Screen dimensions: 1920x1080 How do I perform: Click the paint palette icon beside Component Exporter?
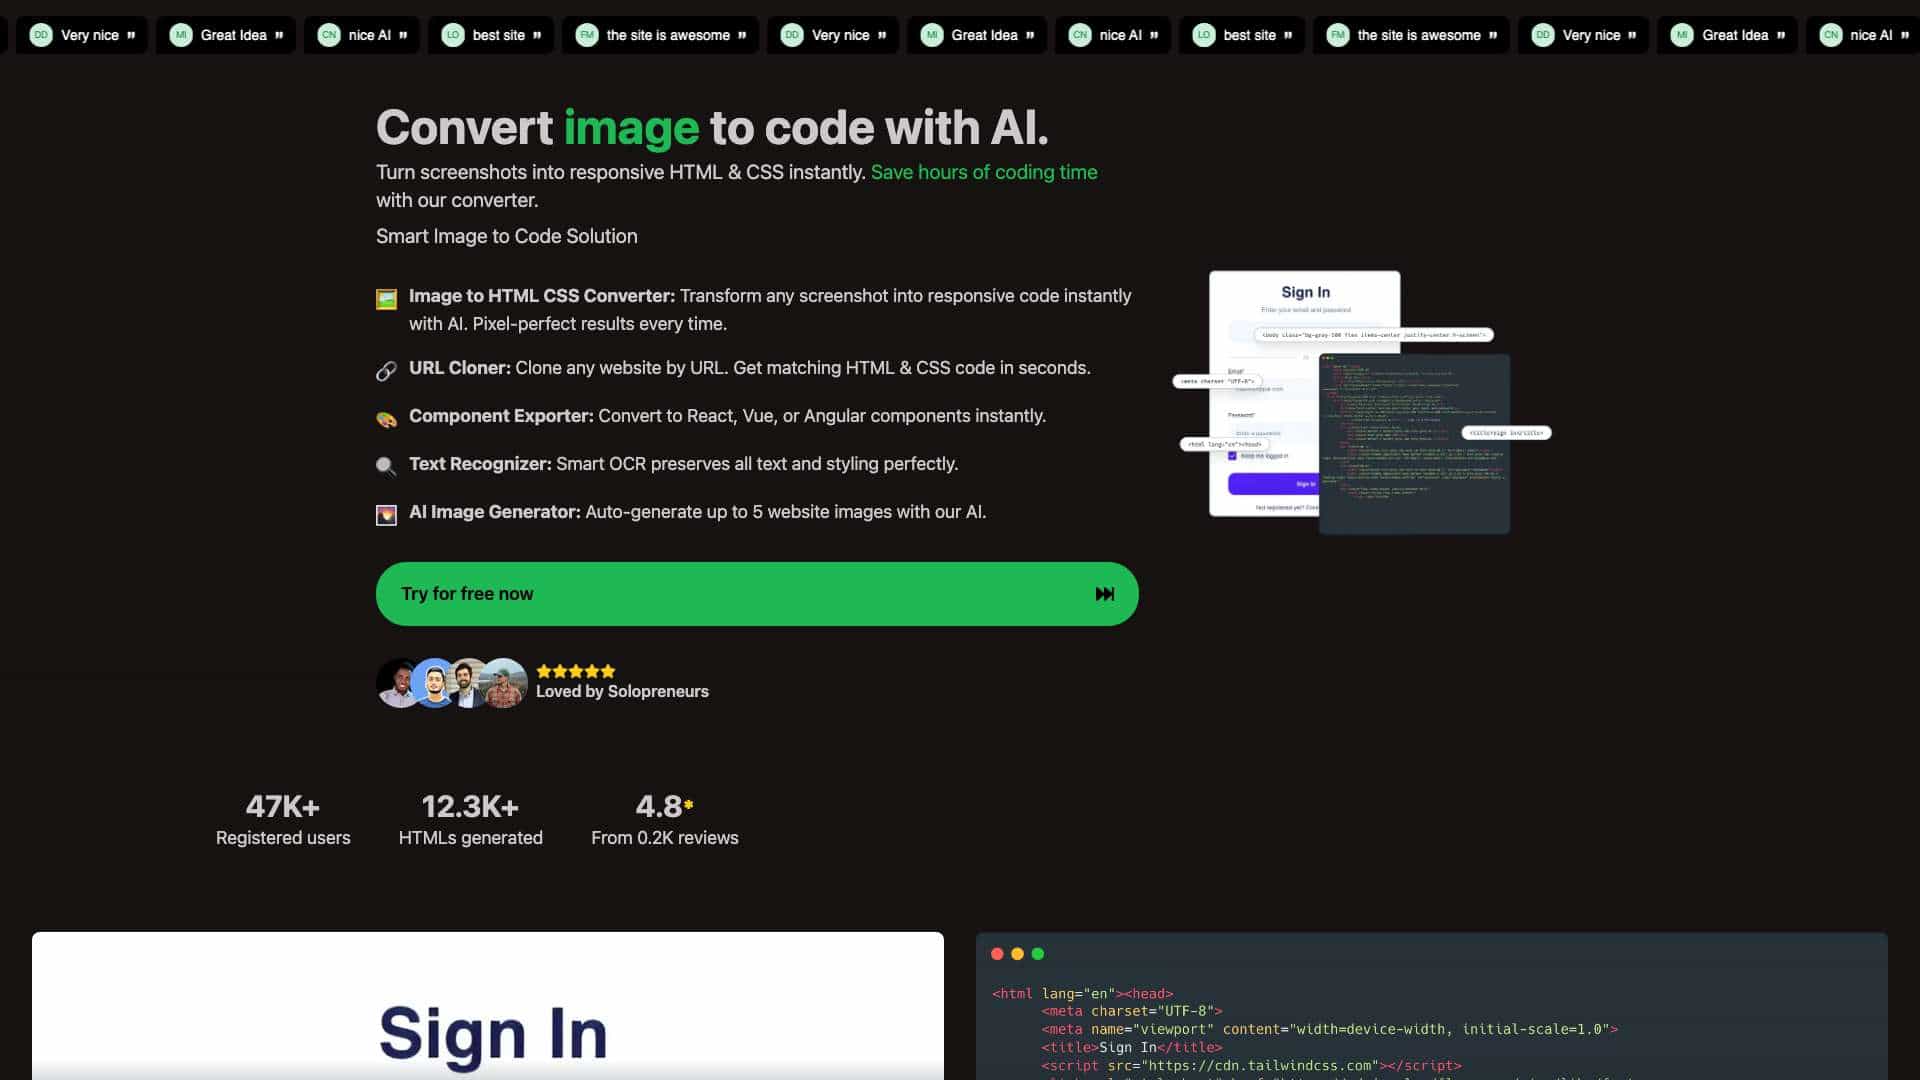point(386,419)
